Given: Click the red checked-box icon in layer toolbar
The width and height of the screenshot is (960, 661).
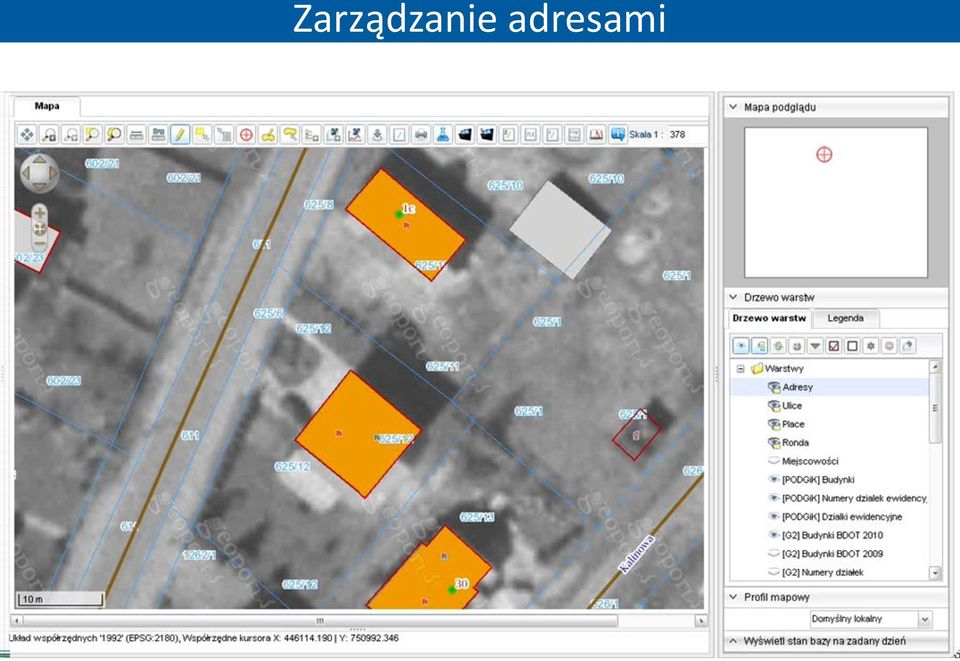Looking at the screenshot, I should pos(833,346).
